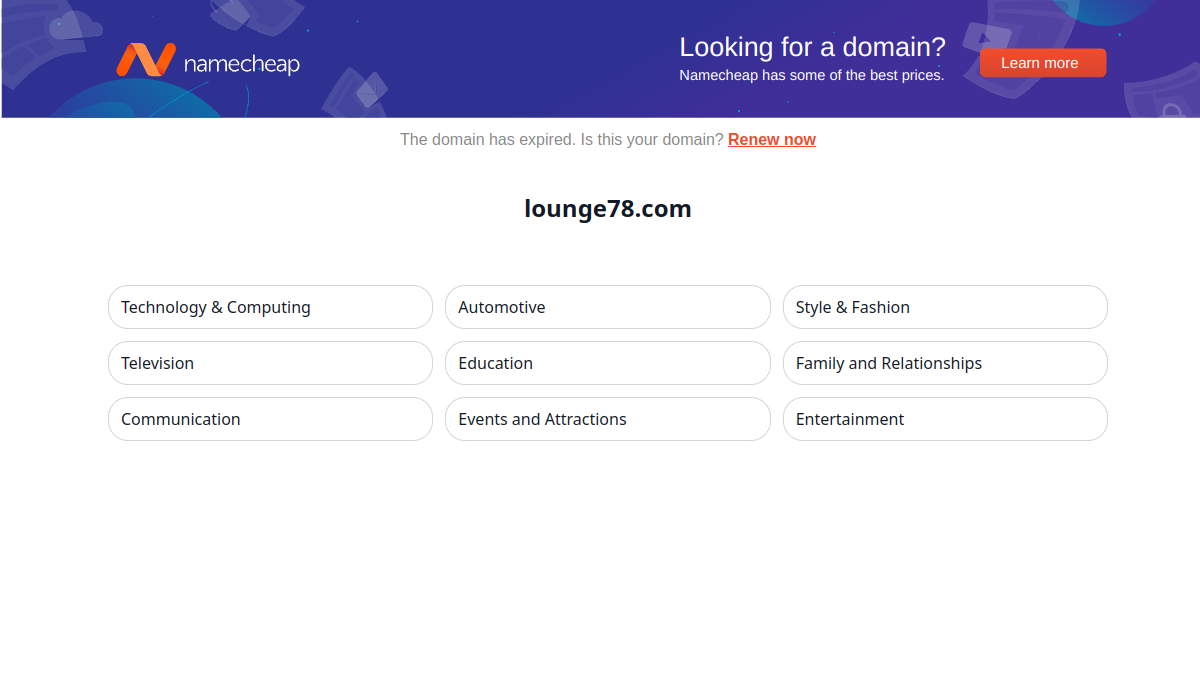Image resolution: width=1200 pixels, height=675 pixels.
Task: Select the Technology & Computing category
Action: coord(270,307)
